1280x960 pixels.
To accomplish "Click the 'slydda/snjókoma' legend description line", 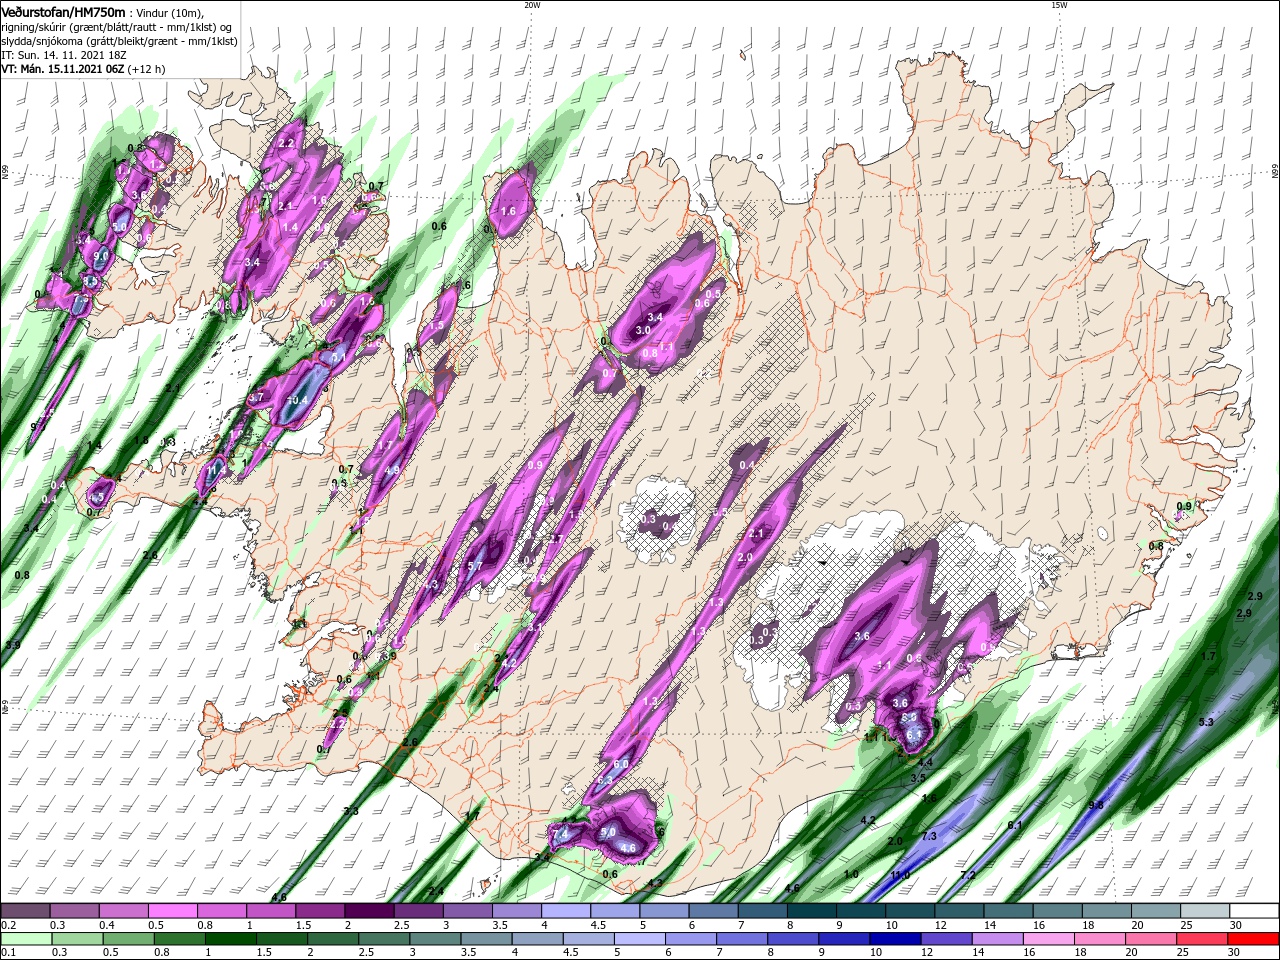I will (x=119, y=41).
